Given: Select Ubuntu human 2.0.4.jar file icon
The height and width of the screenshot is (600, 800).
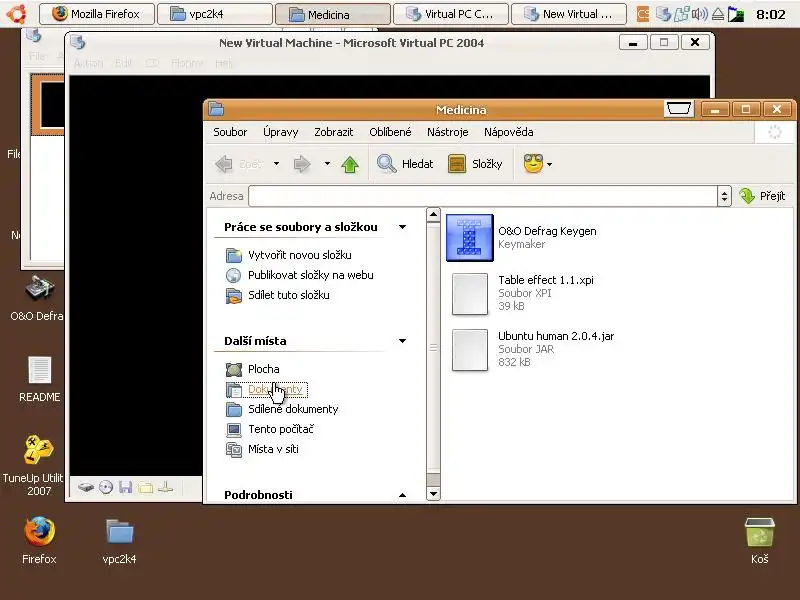Looking at the screenshot, I should 470,350.
